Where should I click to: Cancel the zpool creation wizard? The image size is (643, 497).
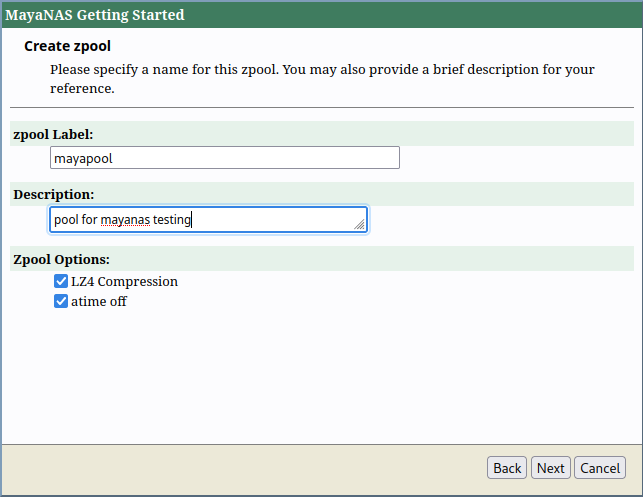[x=600, y=468]
